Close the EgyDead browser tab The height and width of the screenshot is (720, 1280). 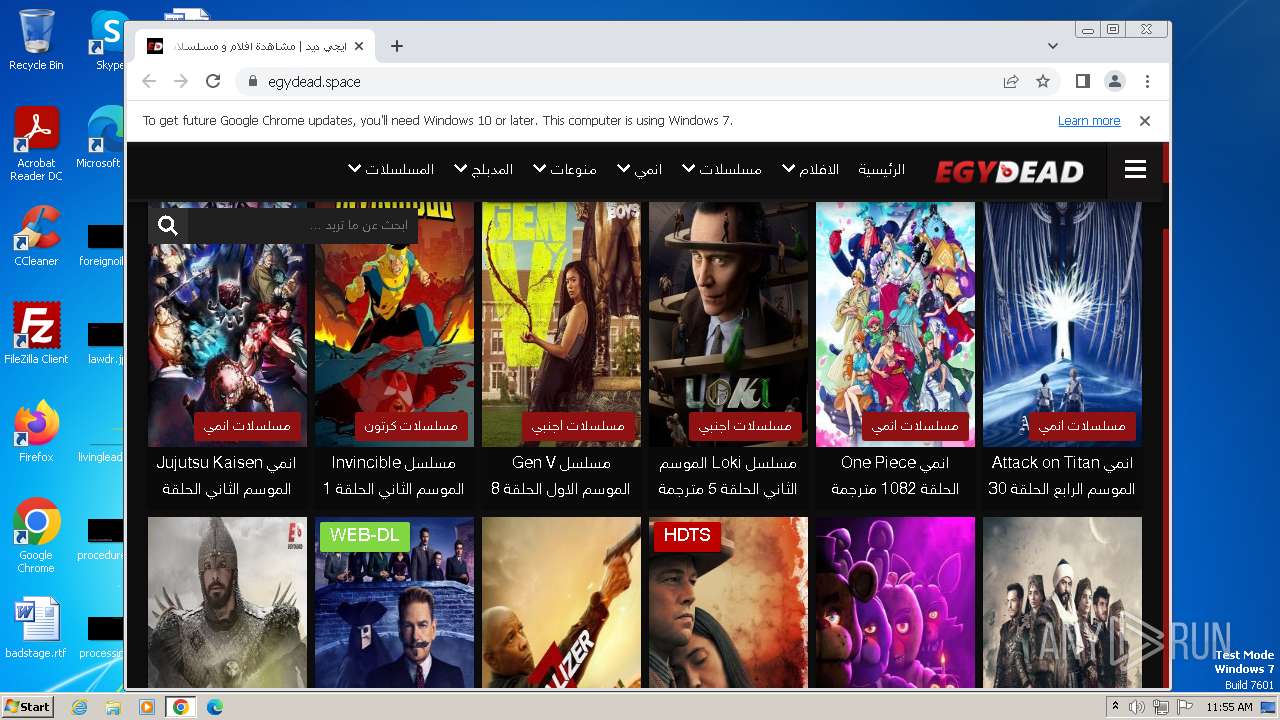coord(359,46)
